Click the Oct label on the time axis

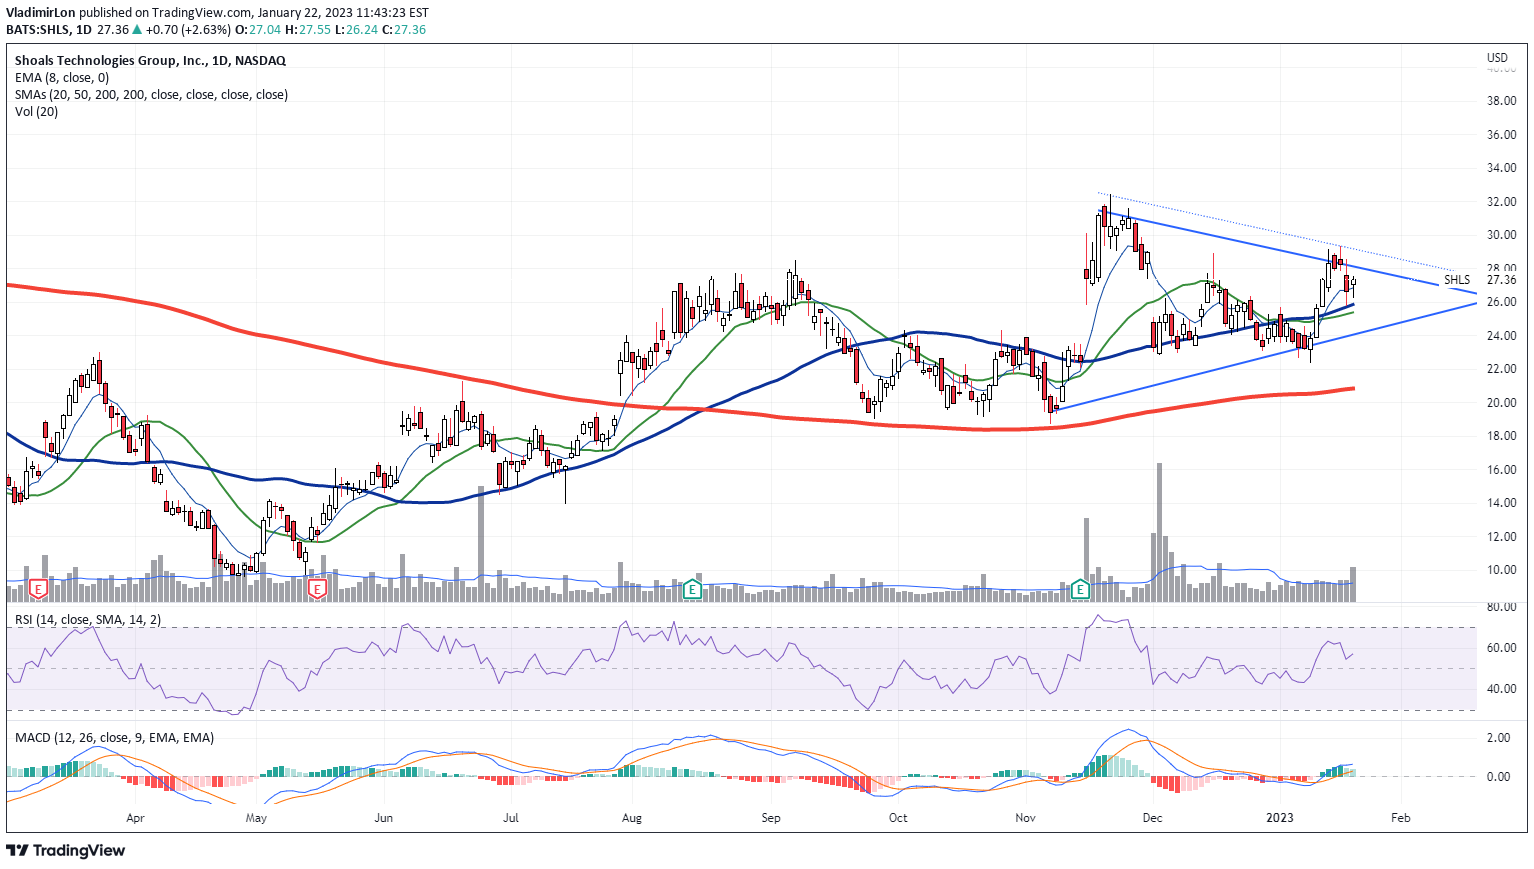tap(898, 818)
